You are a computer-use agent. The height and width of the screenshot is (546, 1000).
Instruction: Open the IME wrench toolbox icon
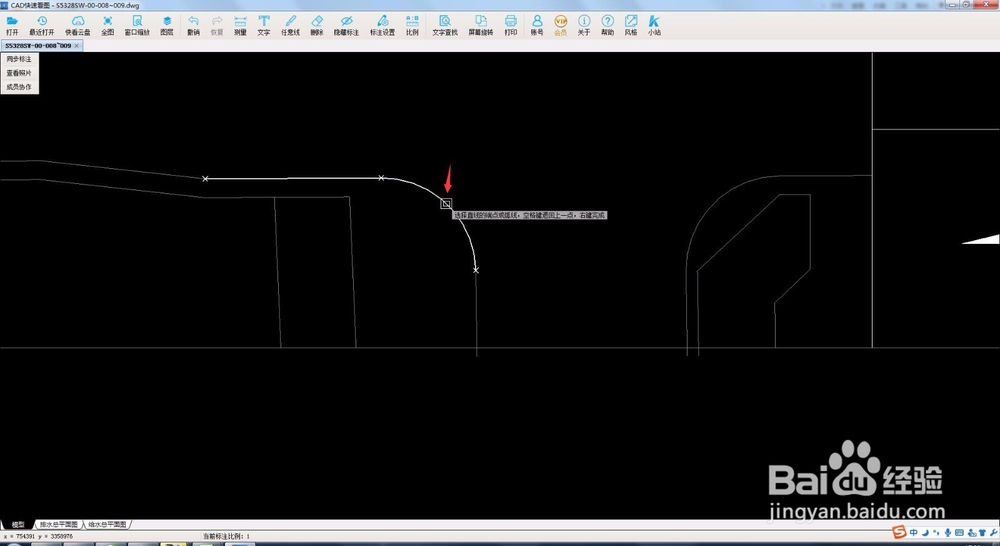[994, 533]
